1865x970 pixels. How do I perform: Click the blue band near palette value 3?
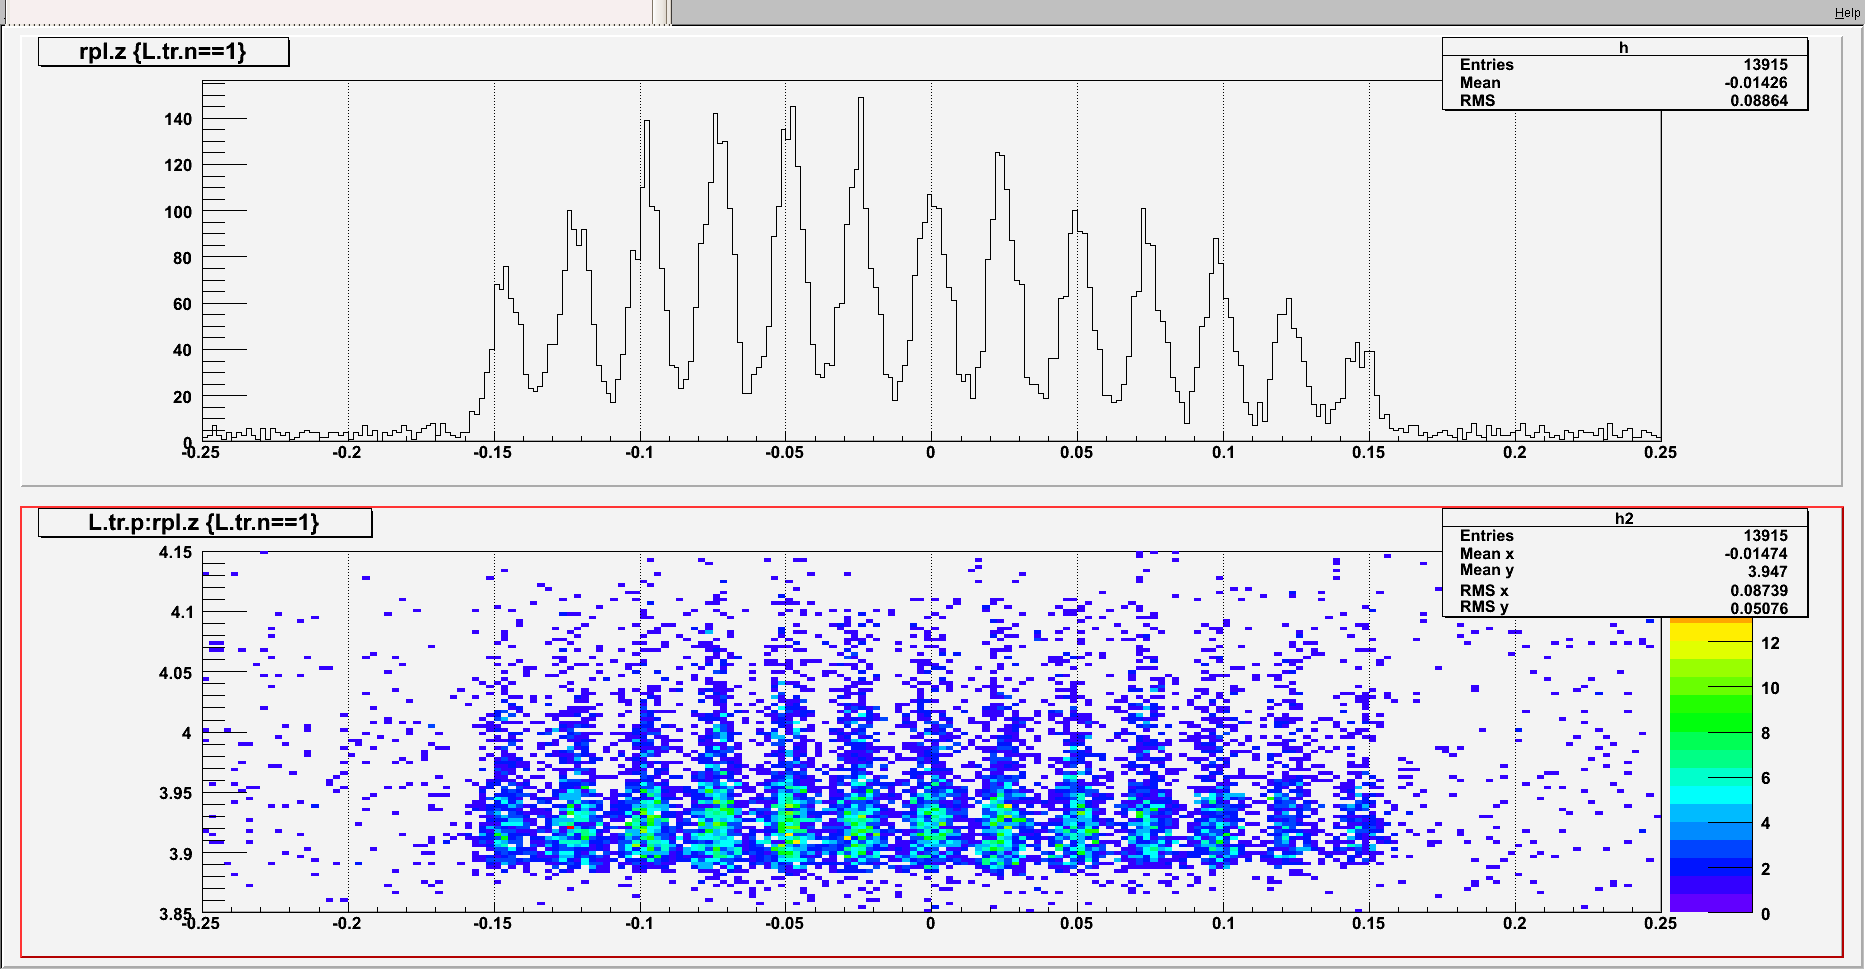click(x=1711, y=847)
